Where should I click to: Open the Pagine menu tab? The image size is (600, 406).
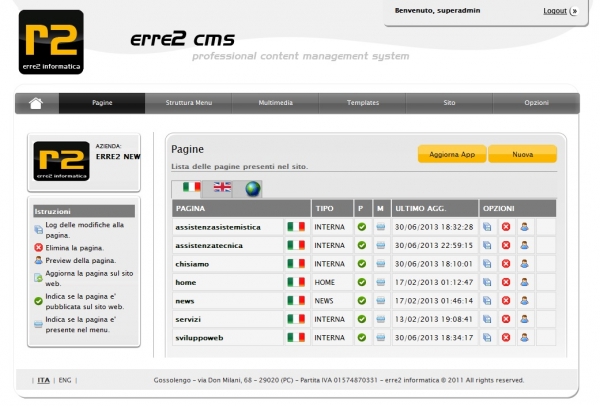[x=102, y=103]
